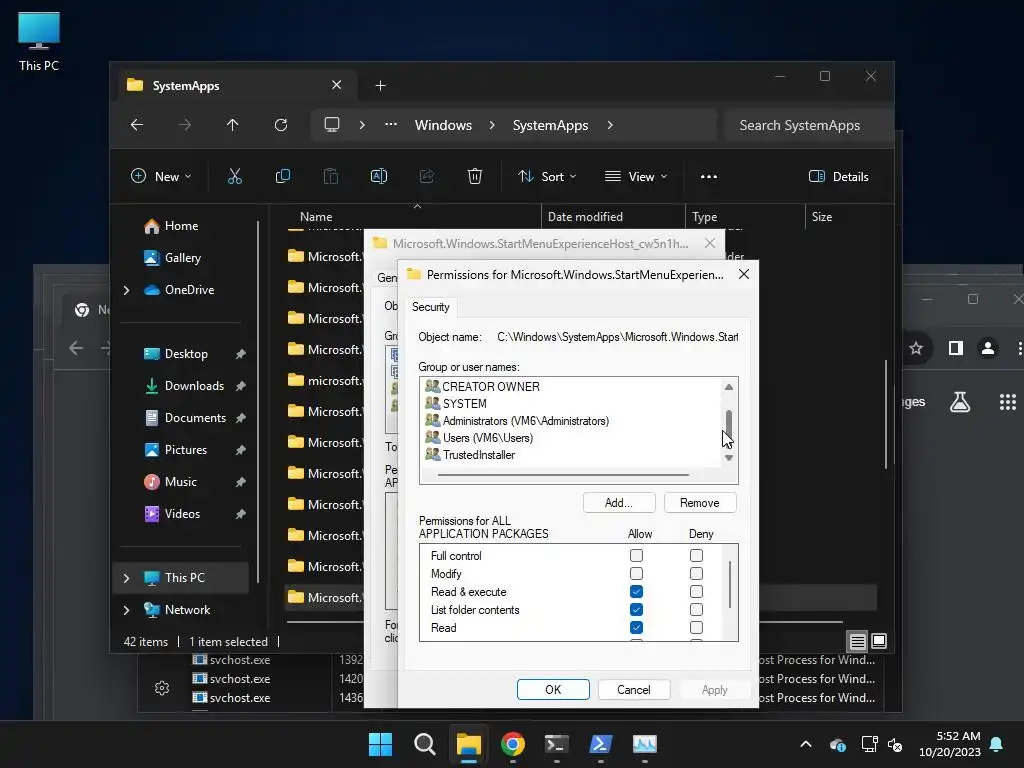The width and height of the screenshot is (1024, 768).
Task: Click the Rename icon in File Explorer toolbar
Action: pos(379,176)
